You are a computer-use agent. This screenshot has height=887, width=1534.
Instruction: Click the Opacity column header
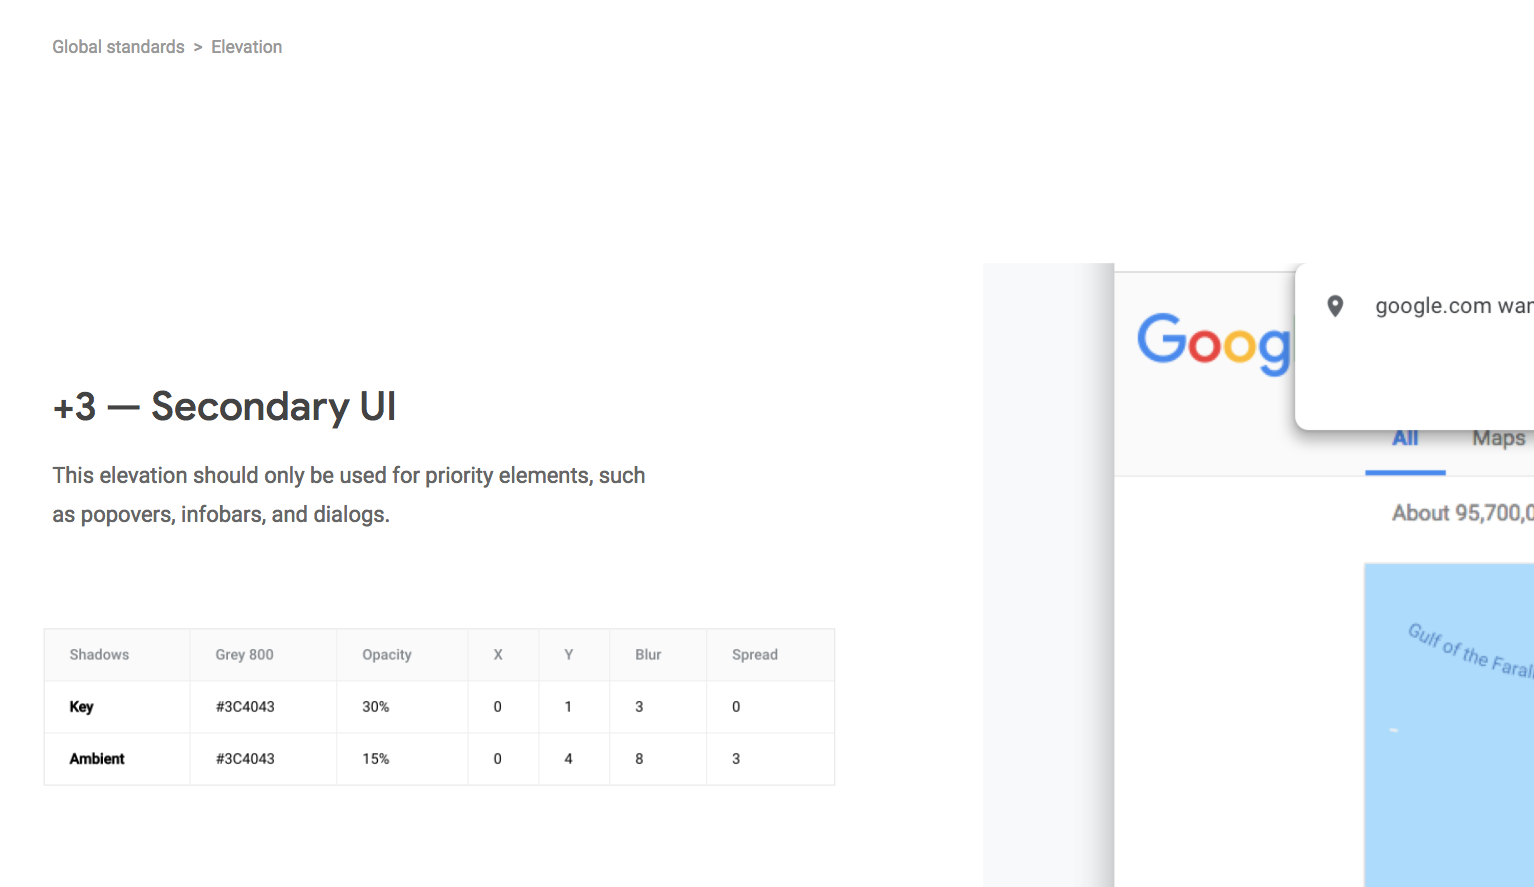click(387, 655)
